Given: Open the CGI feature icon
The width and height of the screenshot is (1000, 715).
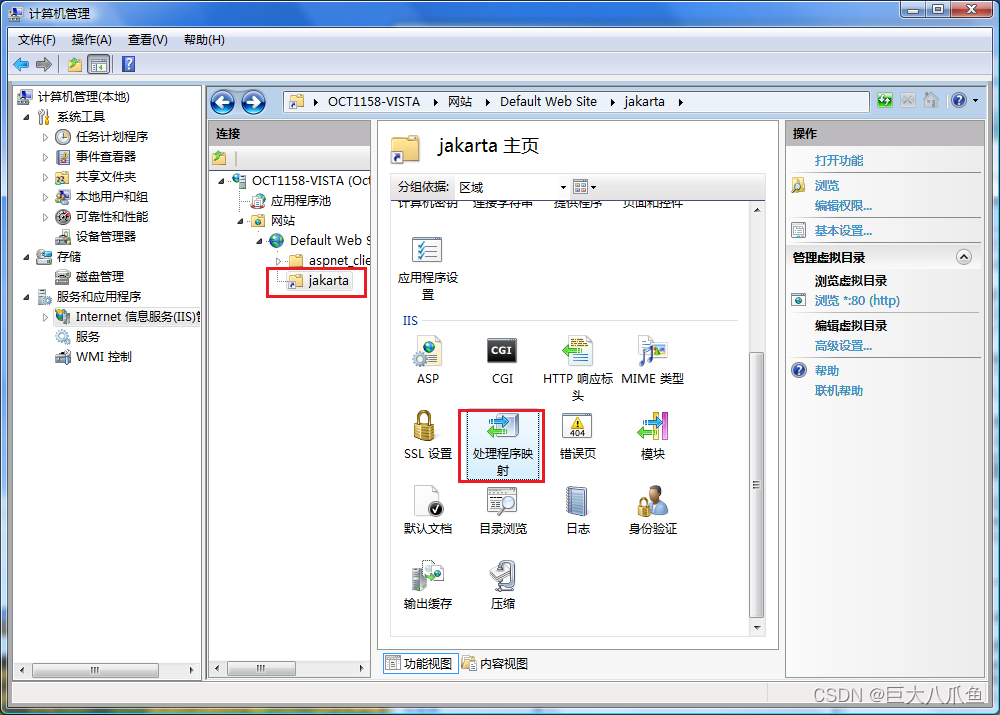Looking at the screenshot, I should [502, 360].
